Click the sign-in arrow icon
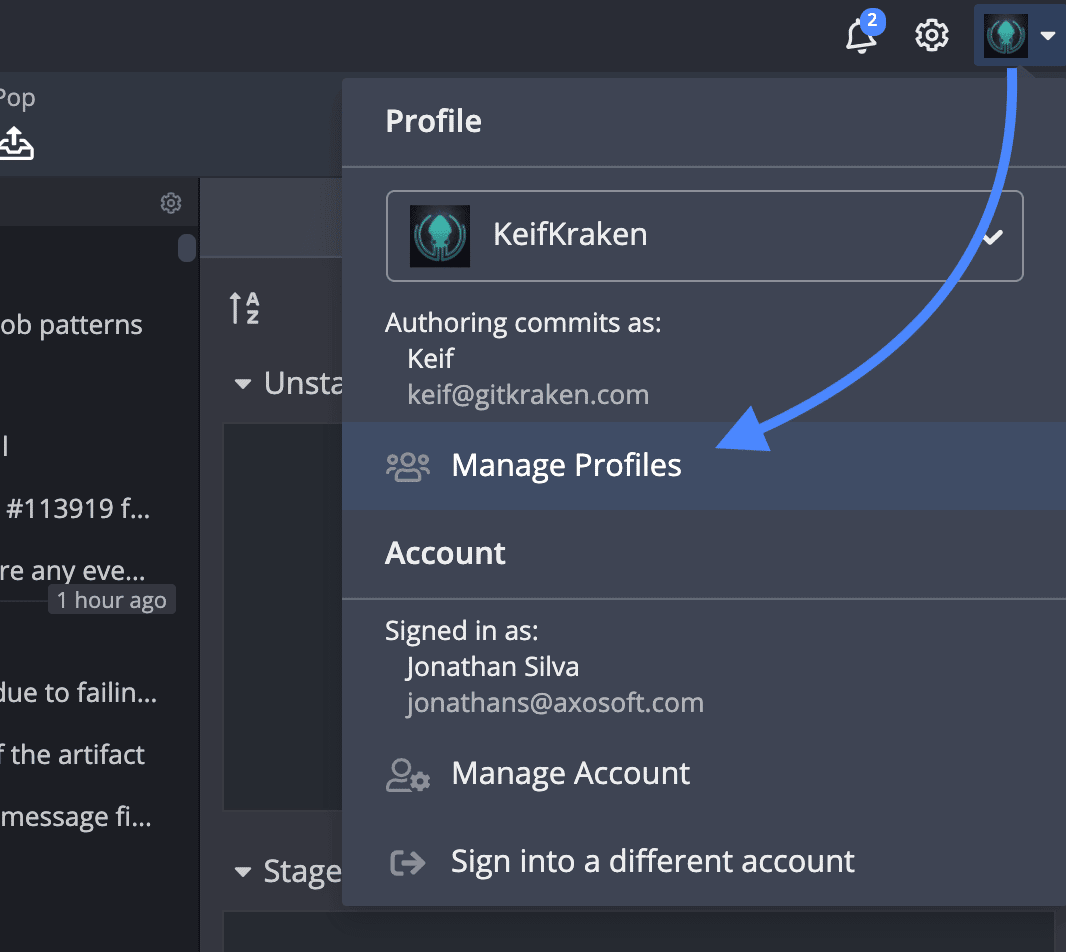This screenshot has width=1066, height=952. click(407, 862)
